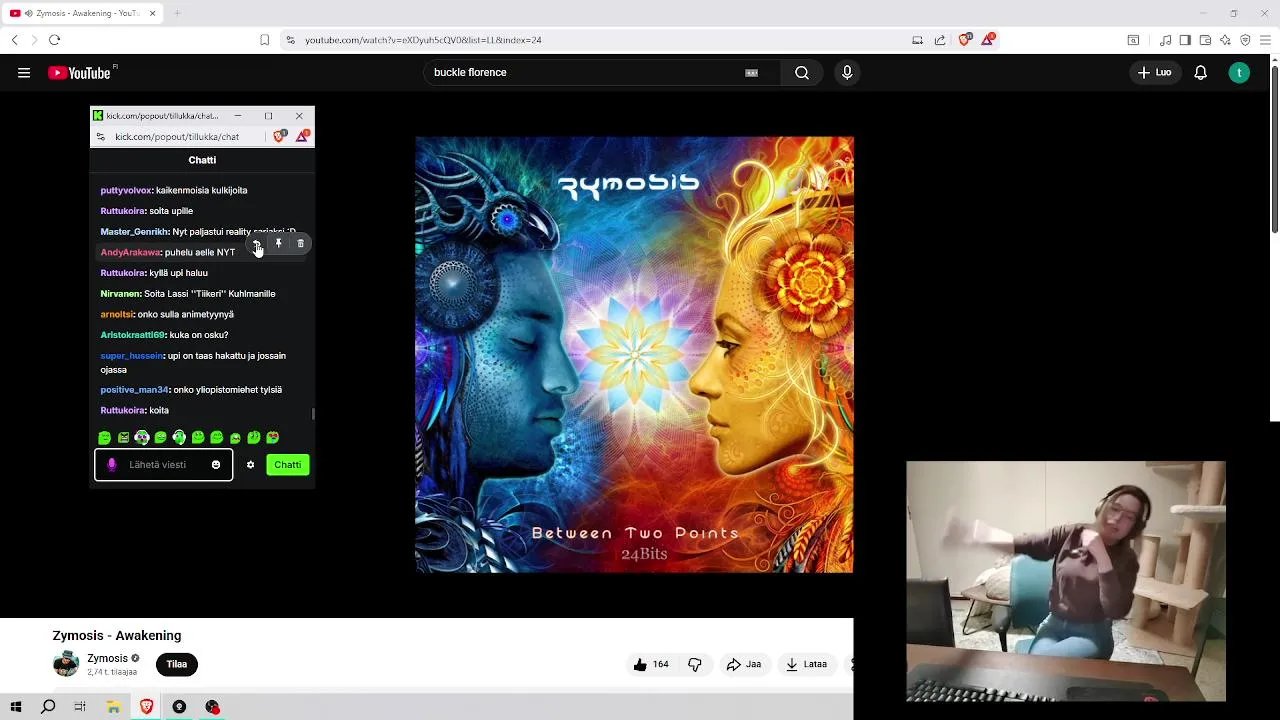The width and height of the screenshot is (1280, 720).
Task: Open Brave Rewards triangle icon in main browser
Action: [x=988, y=39]
